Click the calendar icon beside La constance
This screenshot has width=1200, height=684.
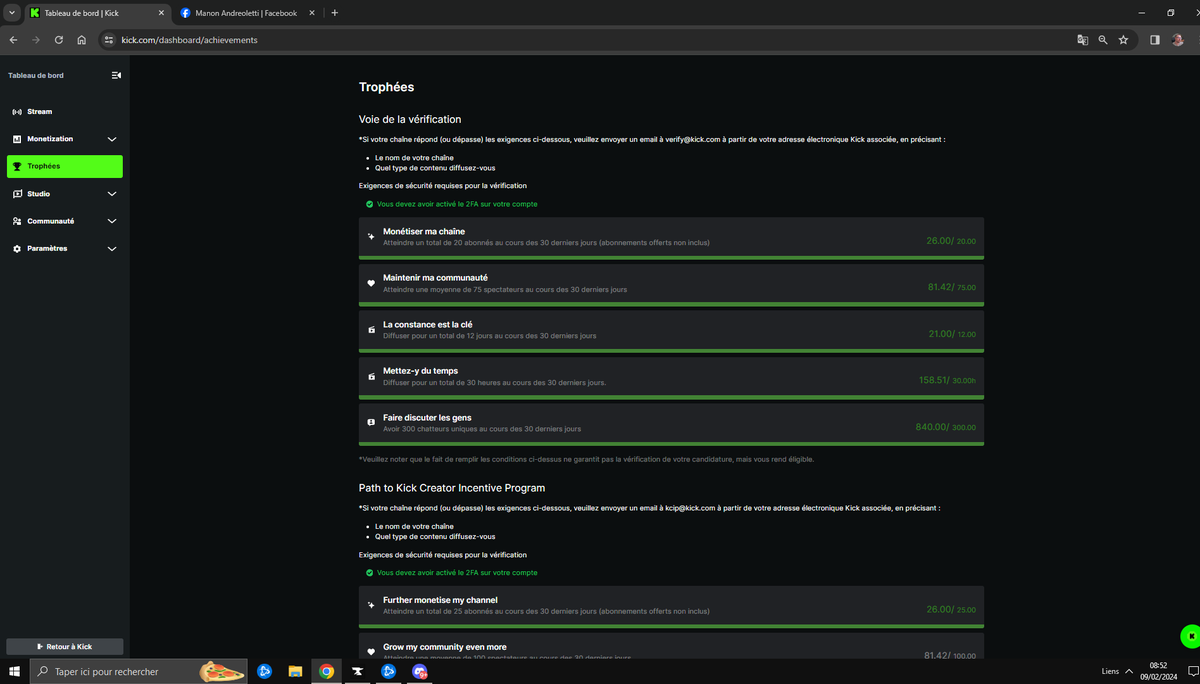(x=371, y=330)
